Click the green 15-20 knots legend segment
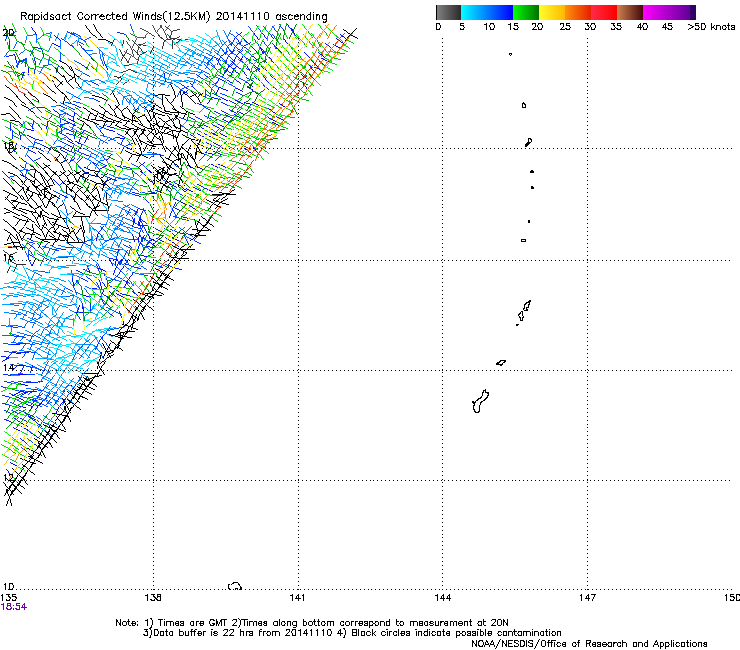This screenshot has width=740, height=650. point(526,12)
